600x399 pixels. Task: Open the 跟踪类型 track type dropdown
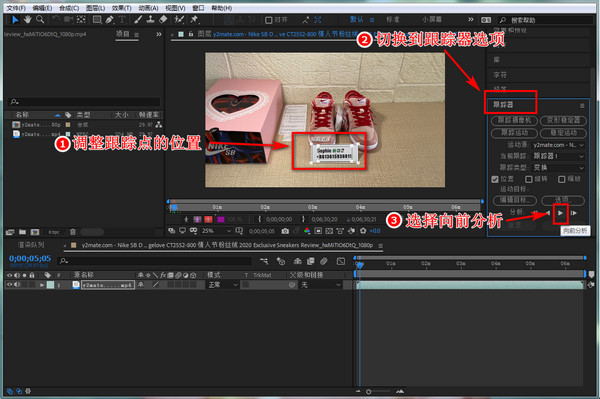coord(558,168)
